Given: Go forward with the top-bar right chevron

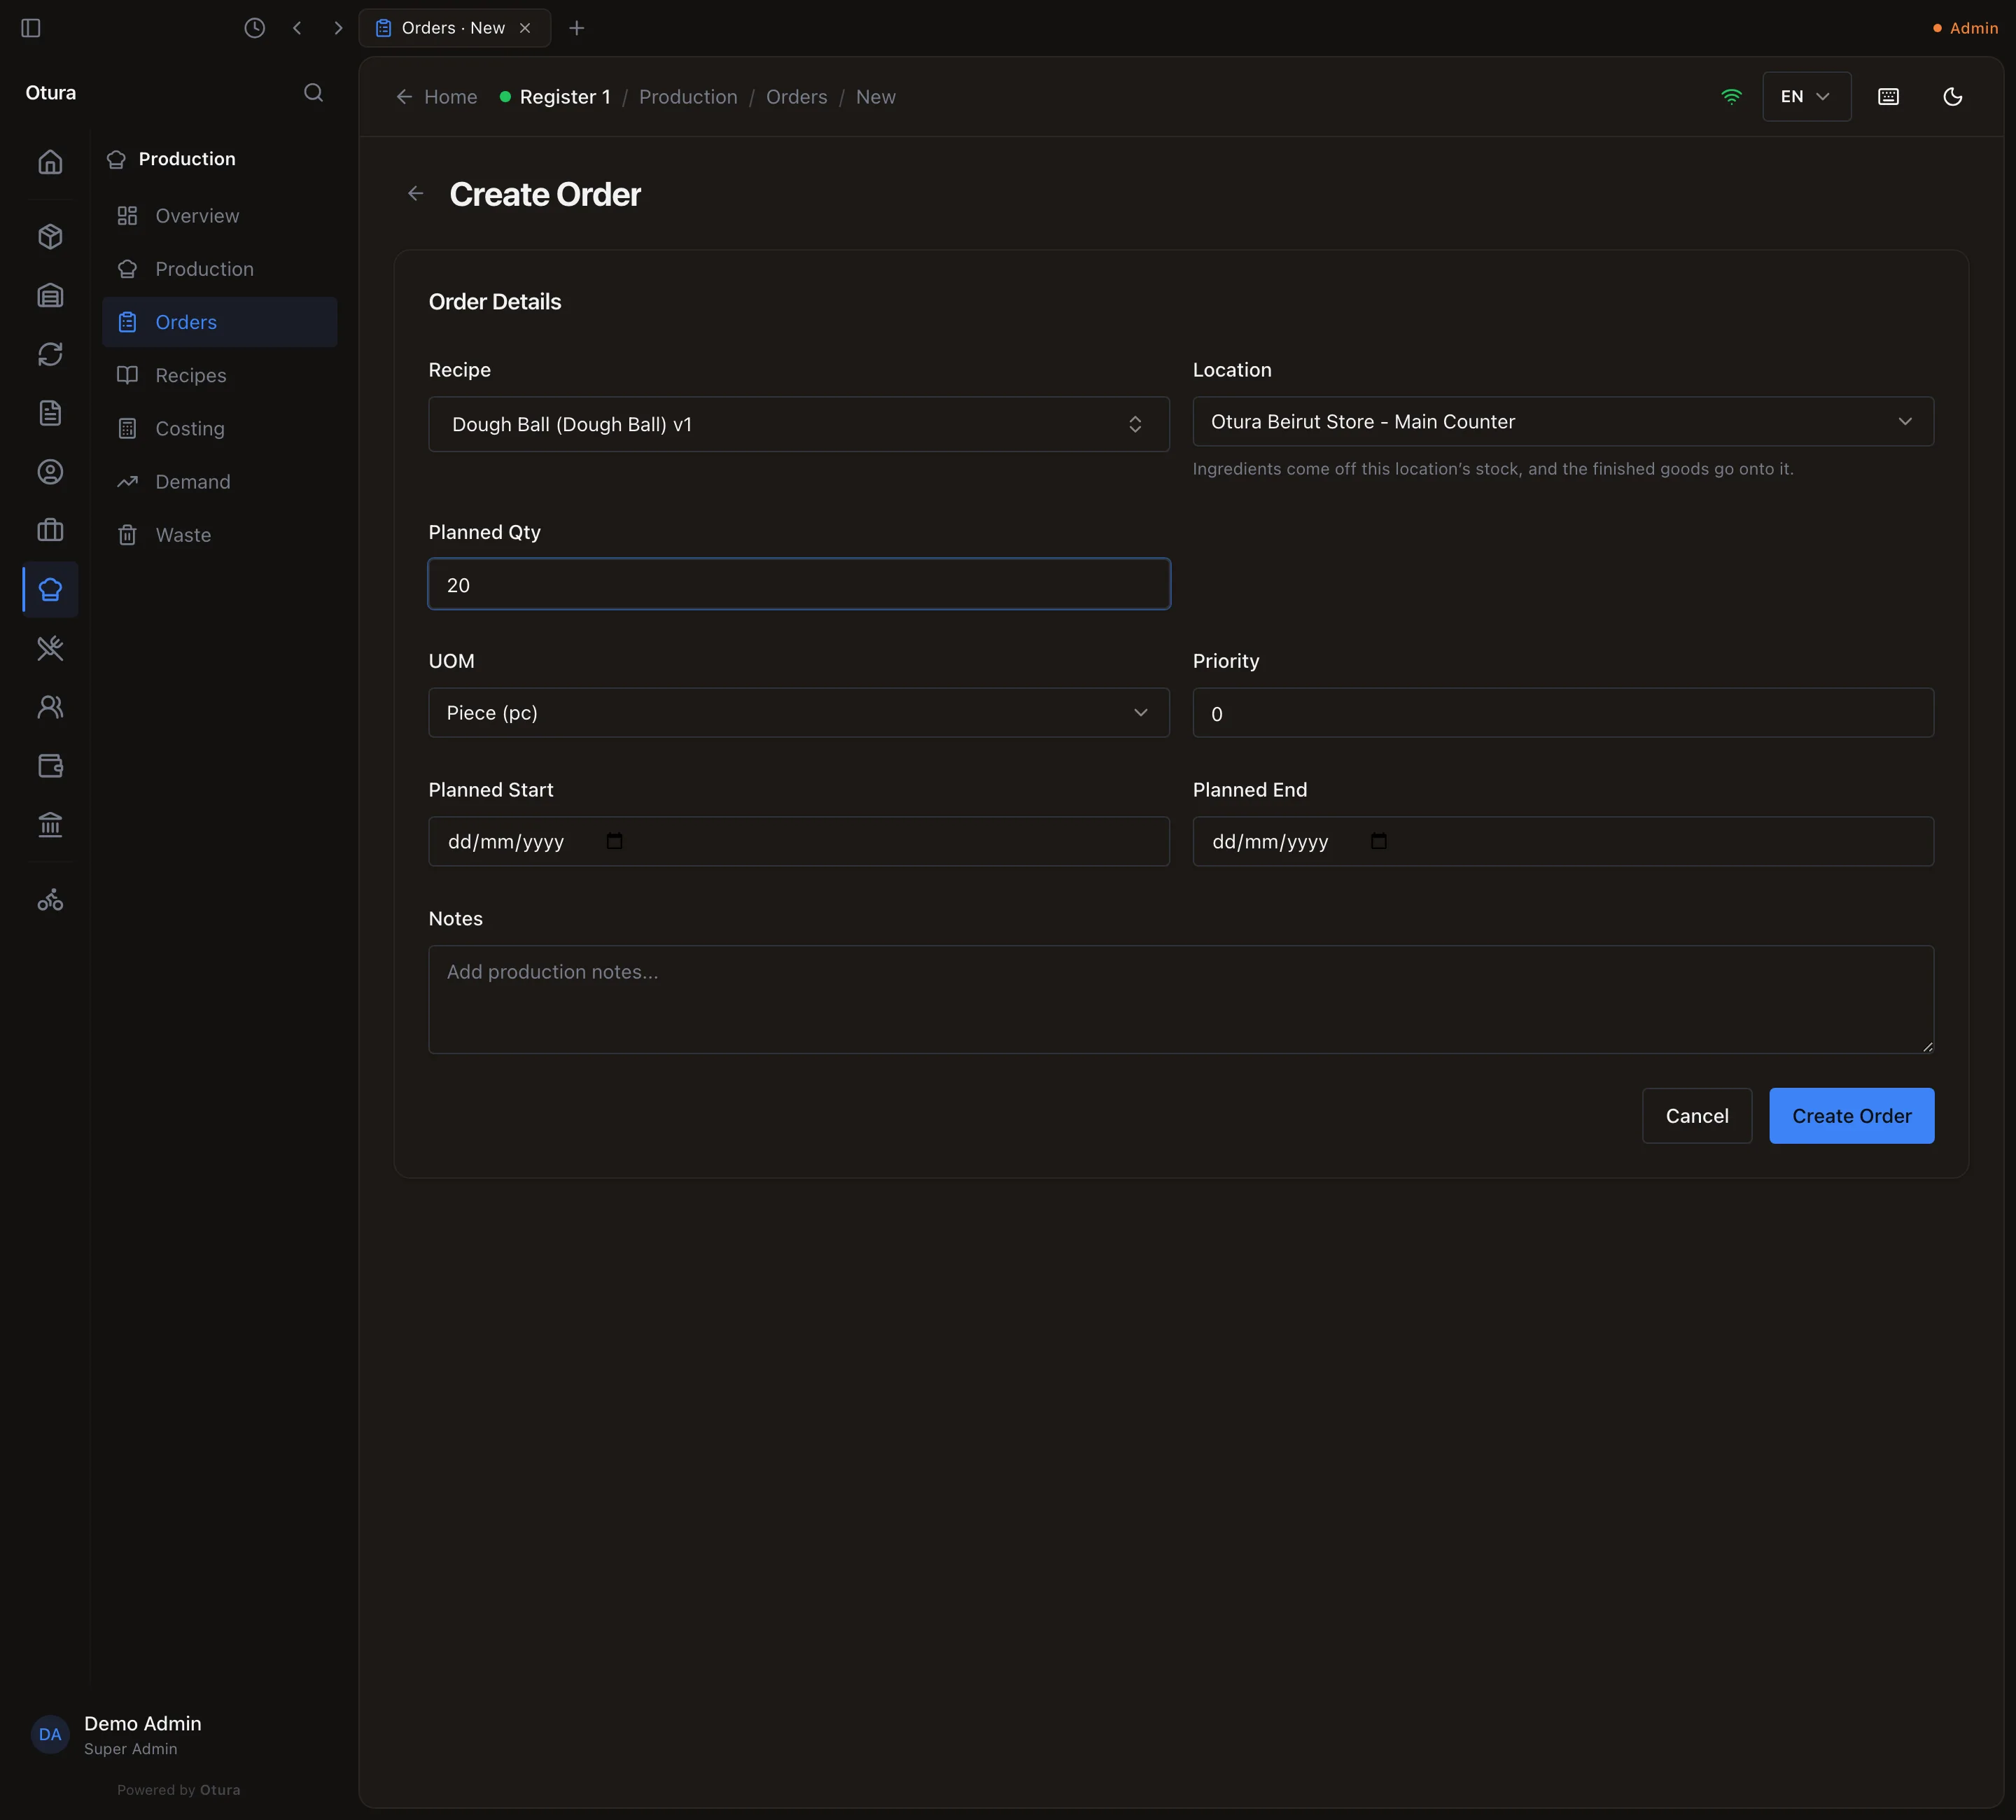Looking at the screenshot, I should tap(338, 28).
